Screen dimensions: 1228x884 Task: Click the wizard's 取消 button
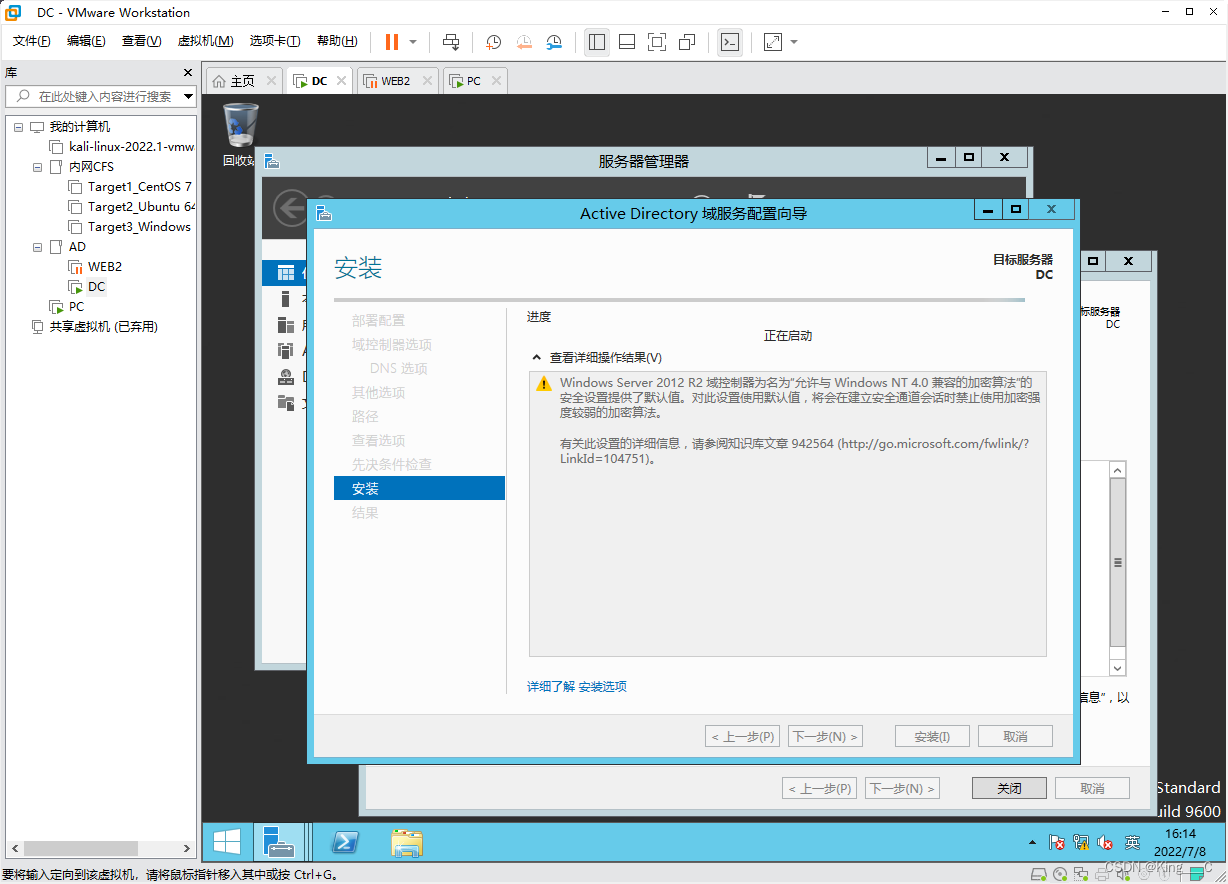pos(1015,736)
